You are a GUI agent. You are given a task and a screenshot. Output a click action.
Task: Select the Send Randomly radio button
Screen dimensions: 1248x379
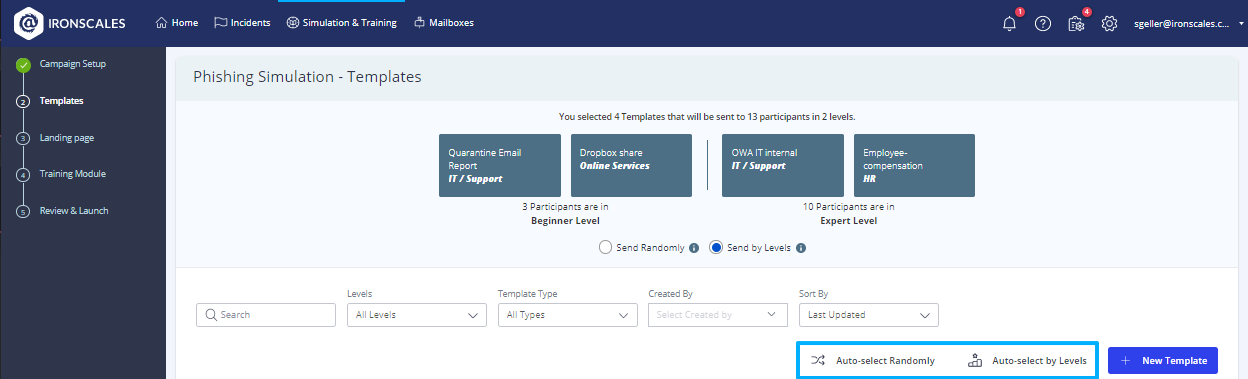pos(604,248)
